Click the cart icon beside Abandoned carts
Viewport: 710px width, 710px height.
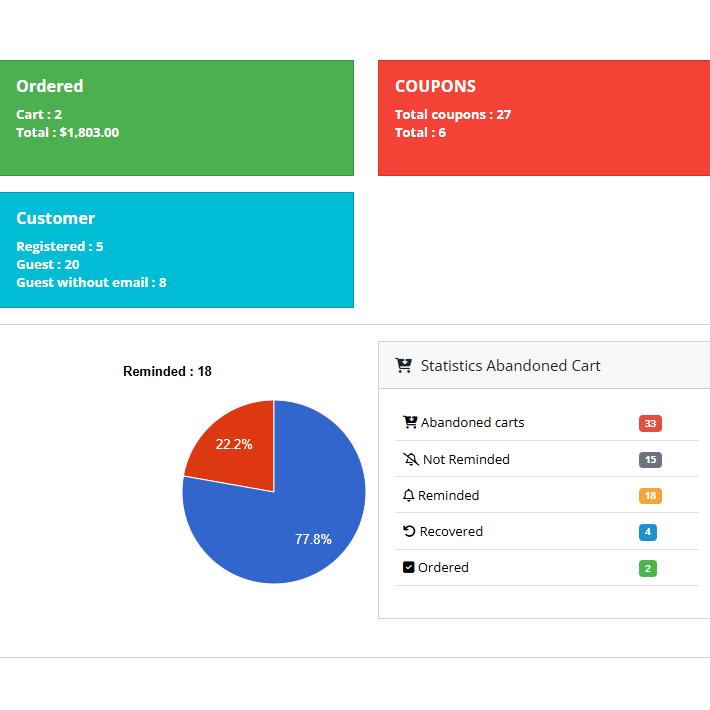[x=410, y=422]
